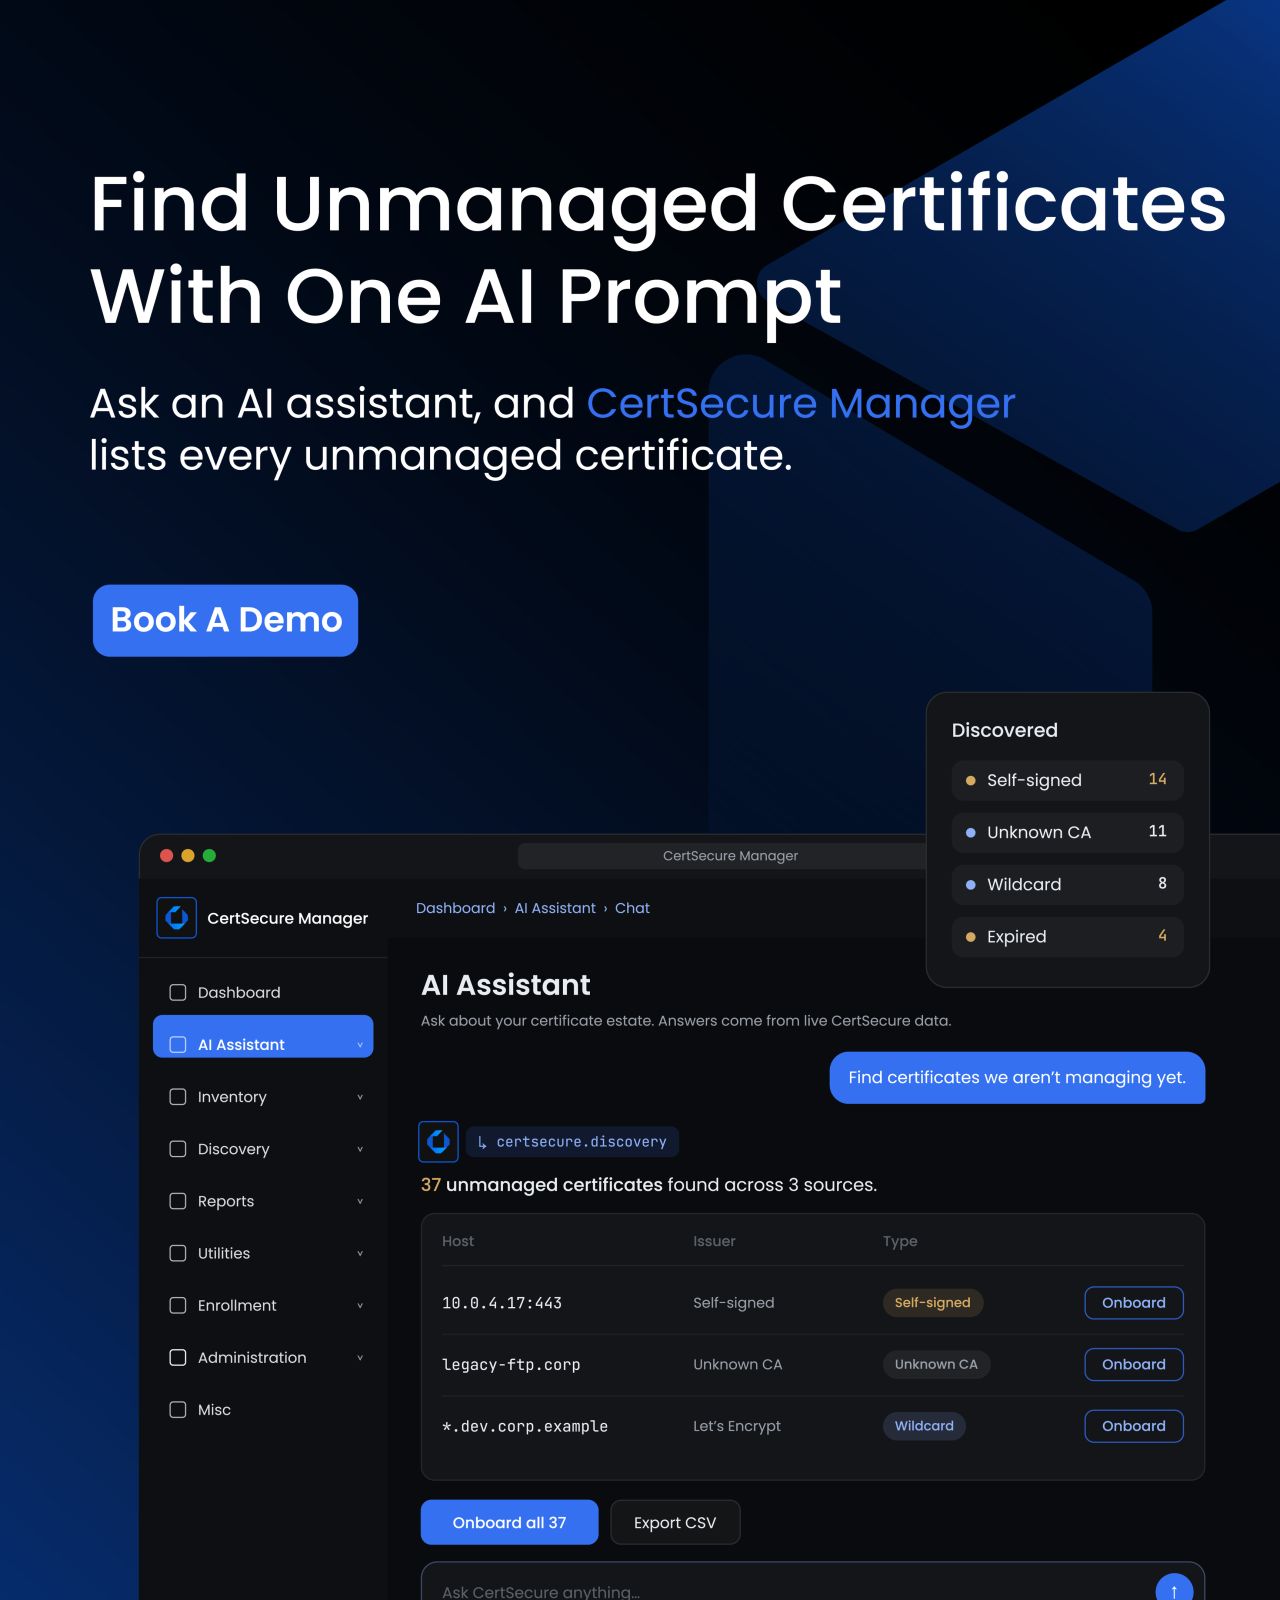The width and height of the screenshot is (1280, 1600).
Task: Send the prompt with the arrow button
Action: 1174,1587
